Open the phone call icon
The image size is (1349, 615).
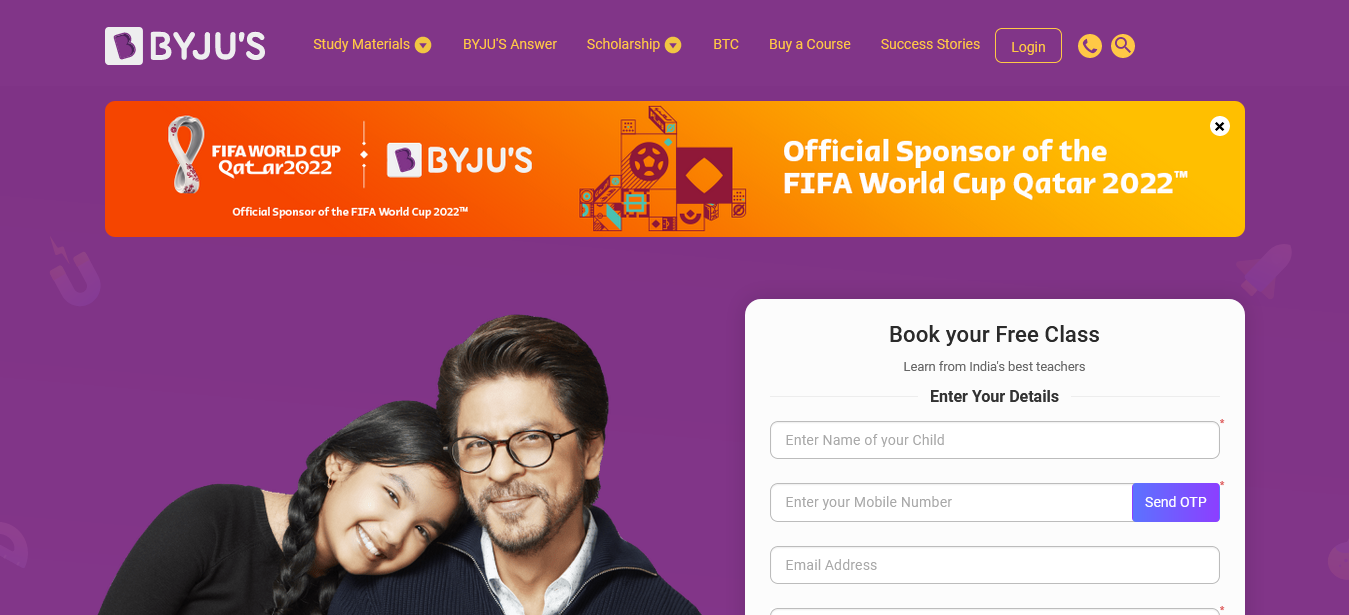[1090, 46]
